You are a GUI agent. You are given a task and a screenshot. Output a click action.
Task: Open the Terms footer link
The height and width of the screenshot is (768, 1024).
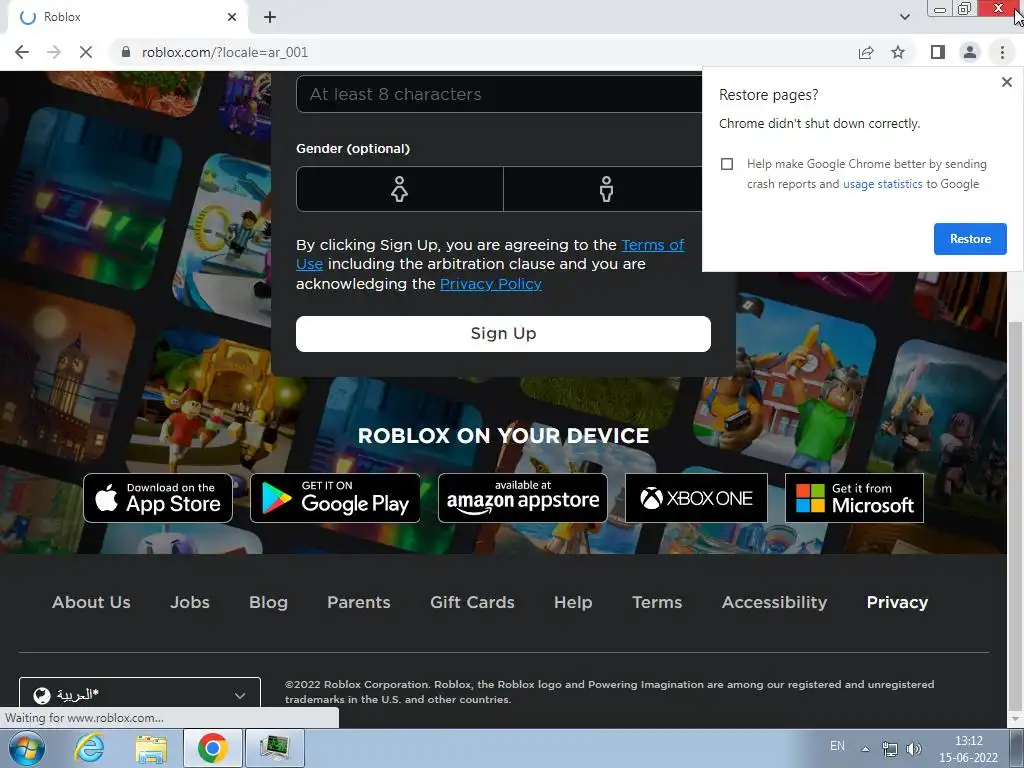tap(657, 602)
